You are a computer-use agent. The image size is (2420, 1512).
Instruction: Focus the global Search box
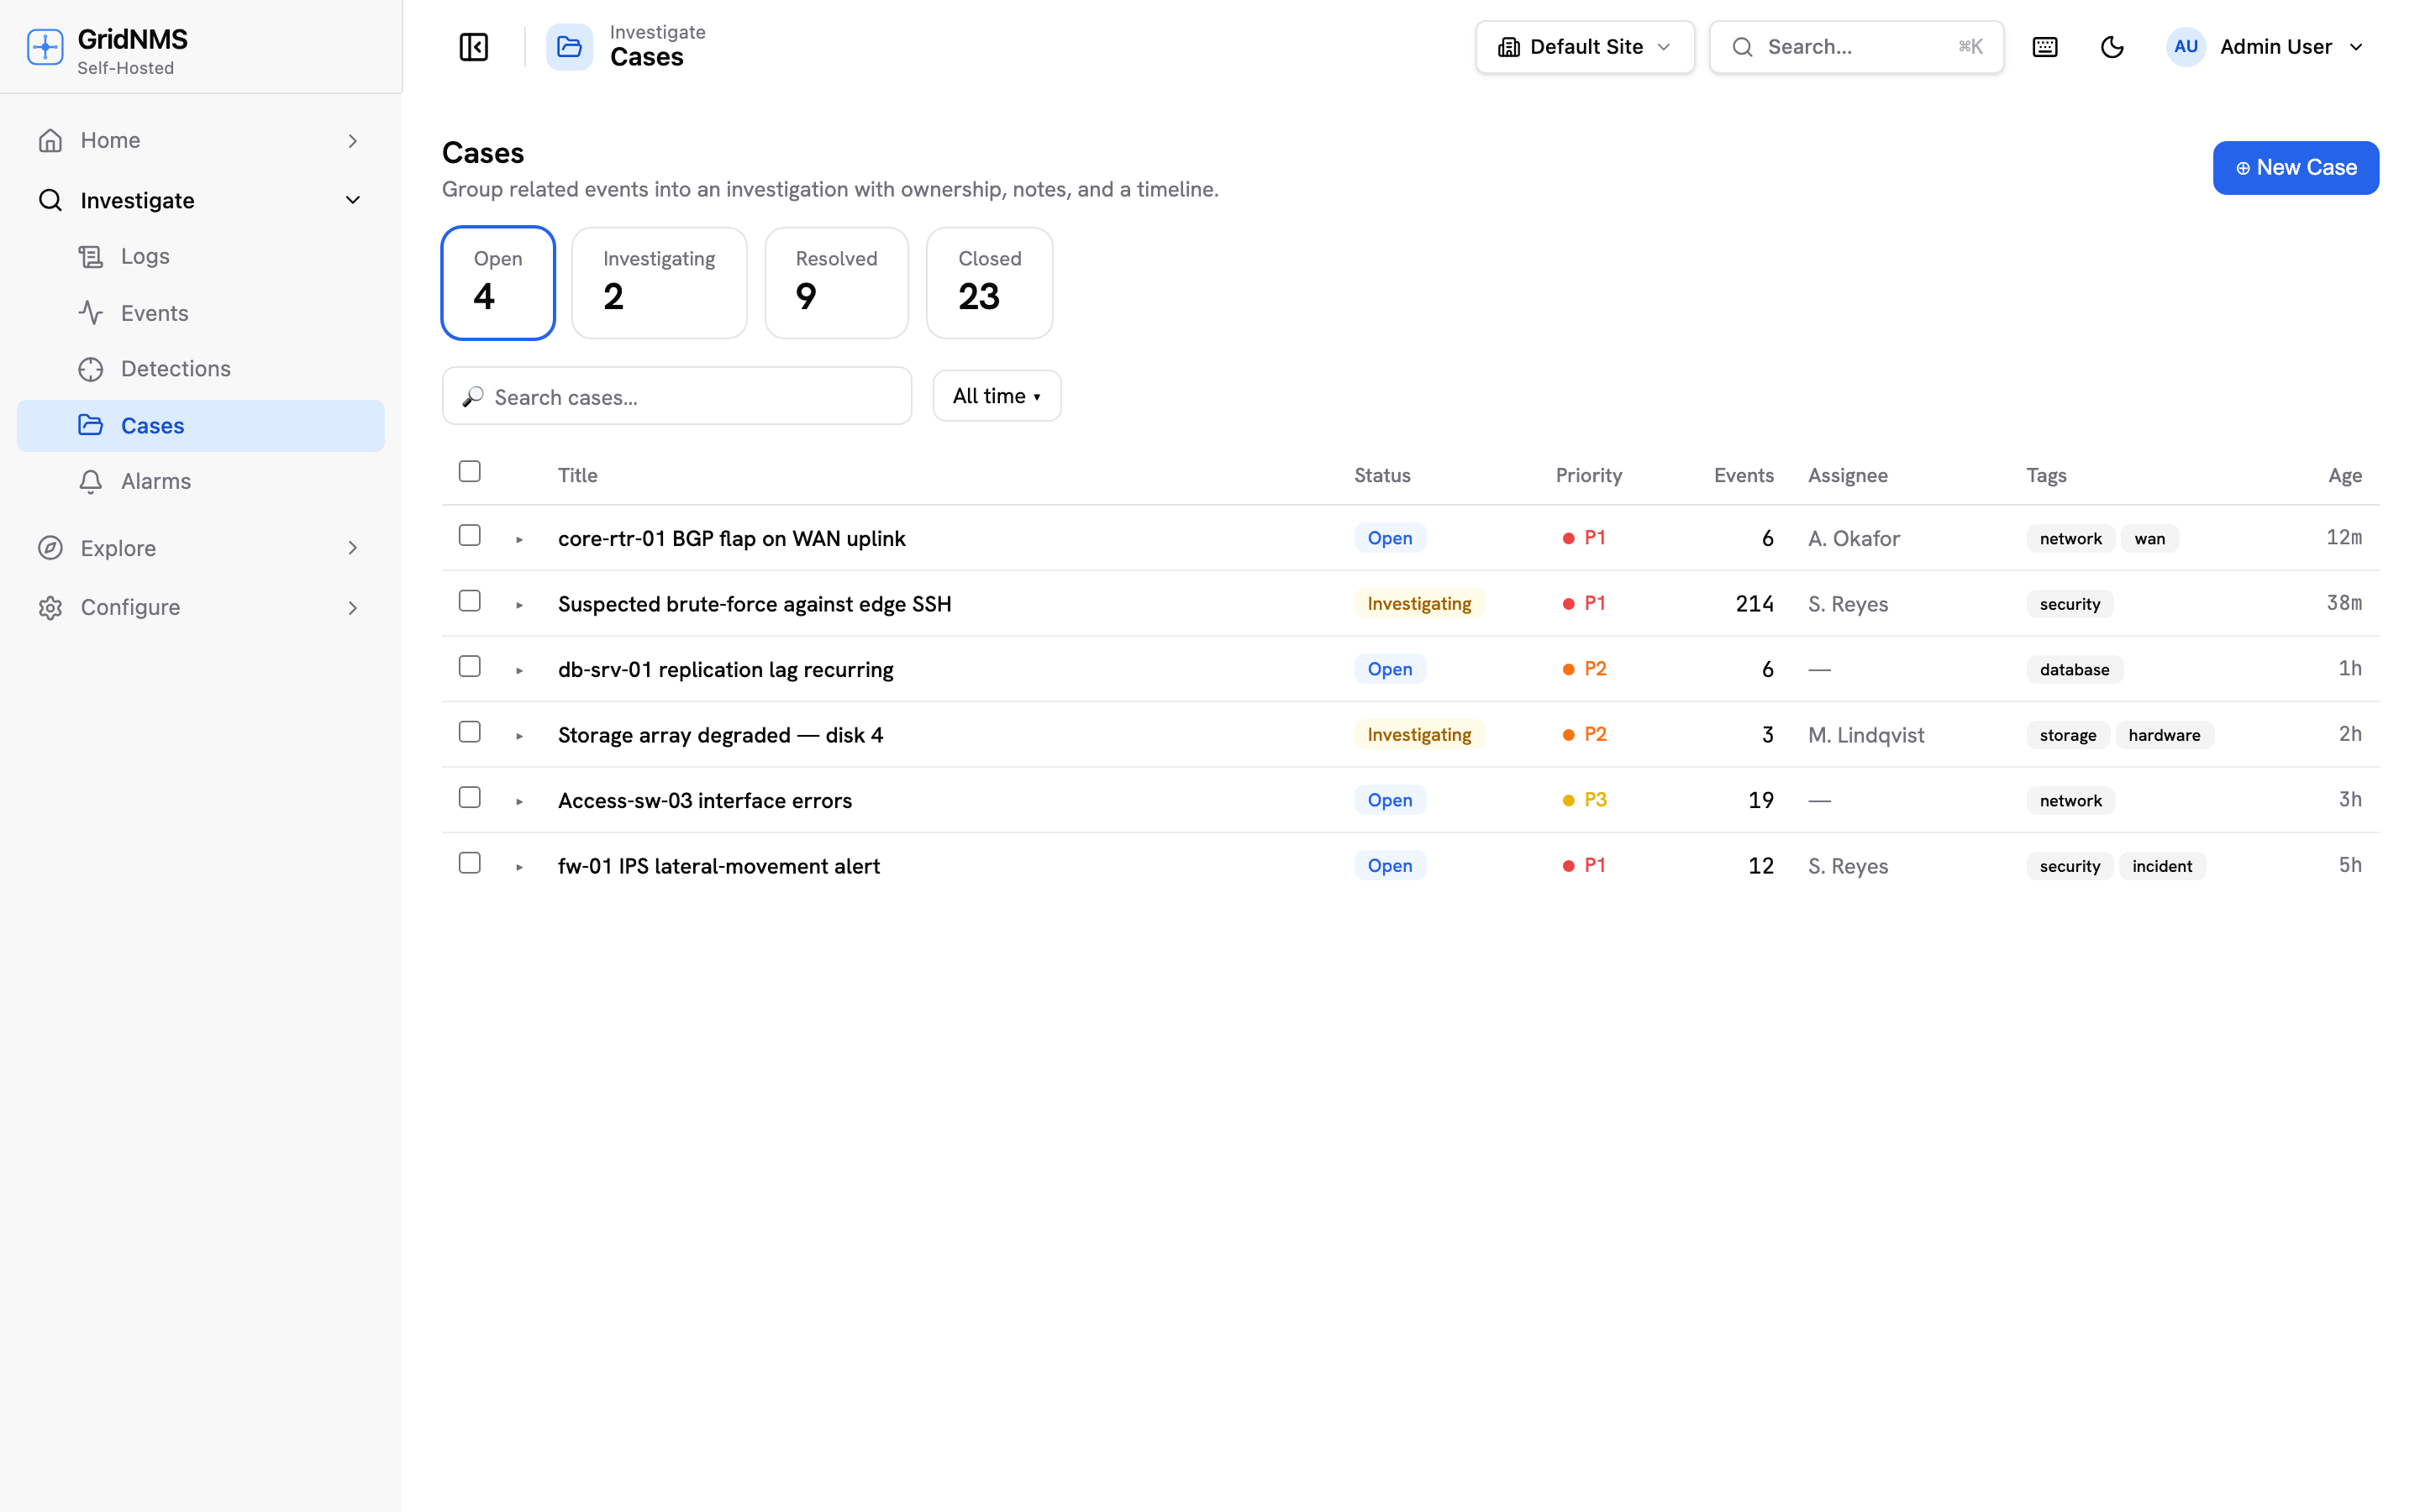(1856, 47)
